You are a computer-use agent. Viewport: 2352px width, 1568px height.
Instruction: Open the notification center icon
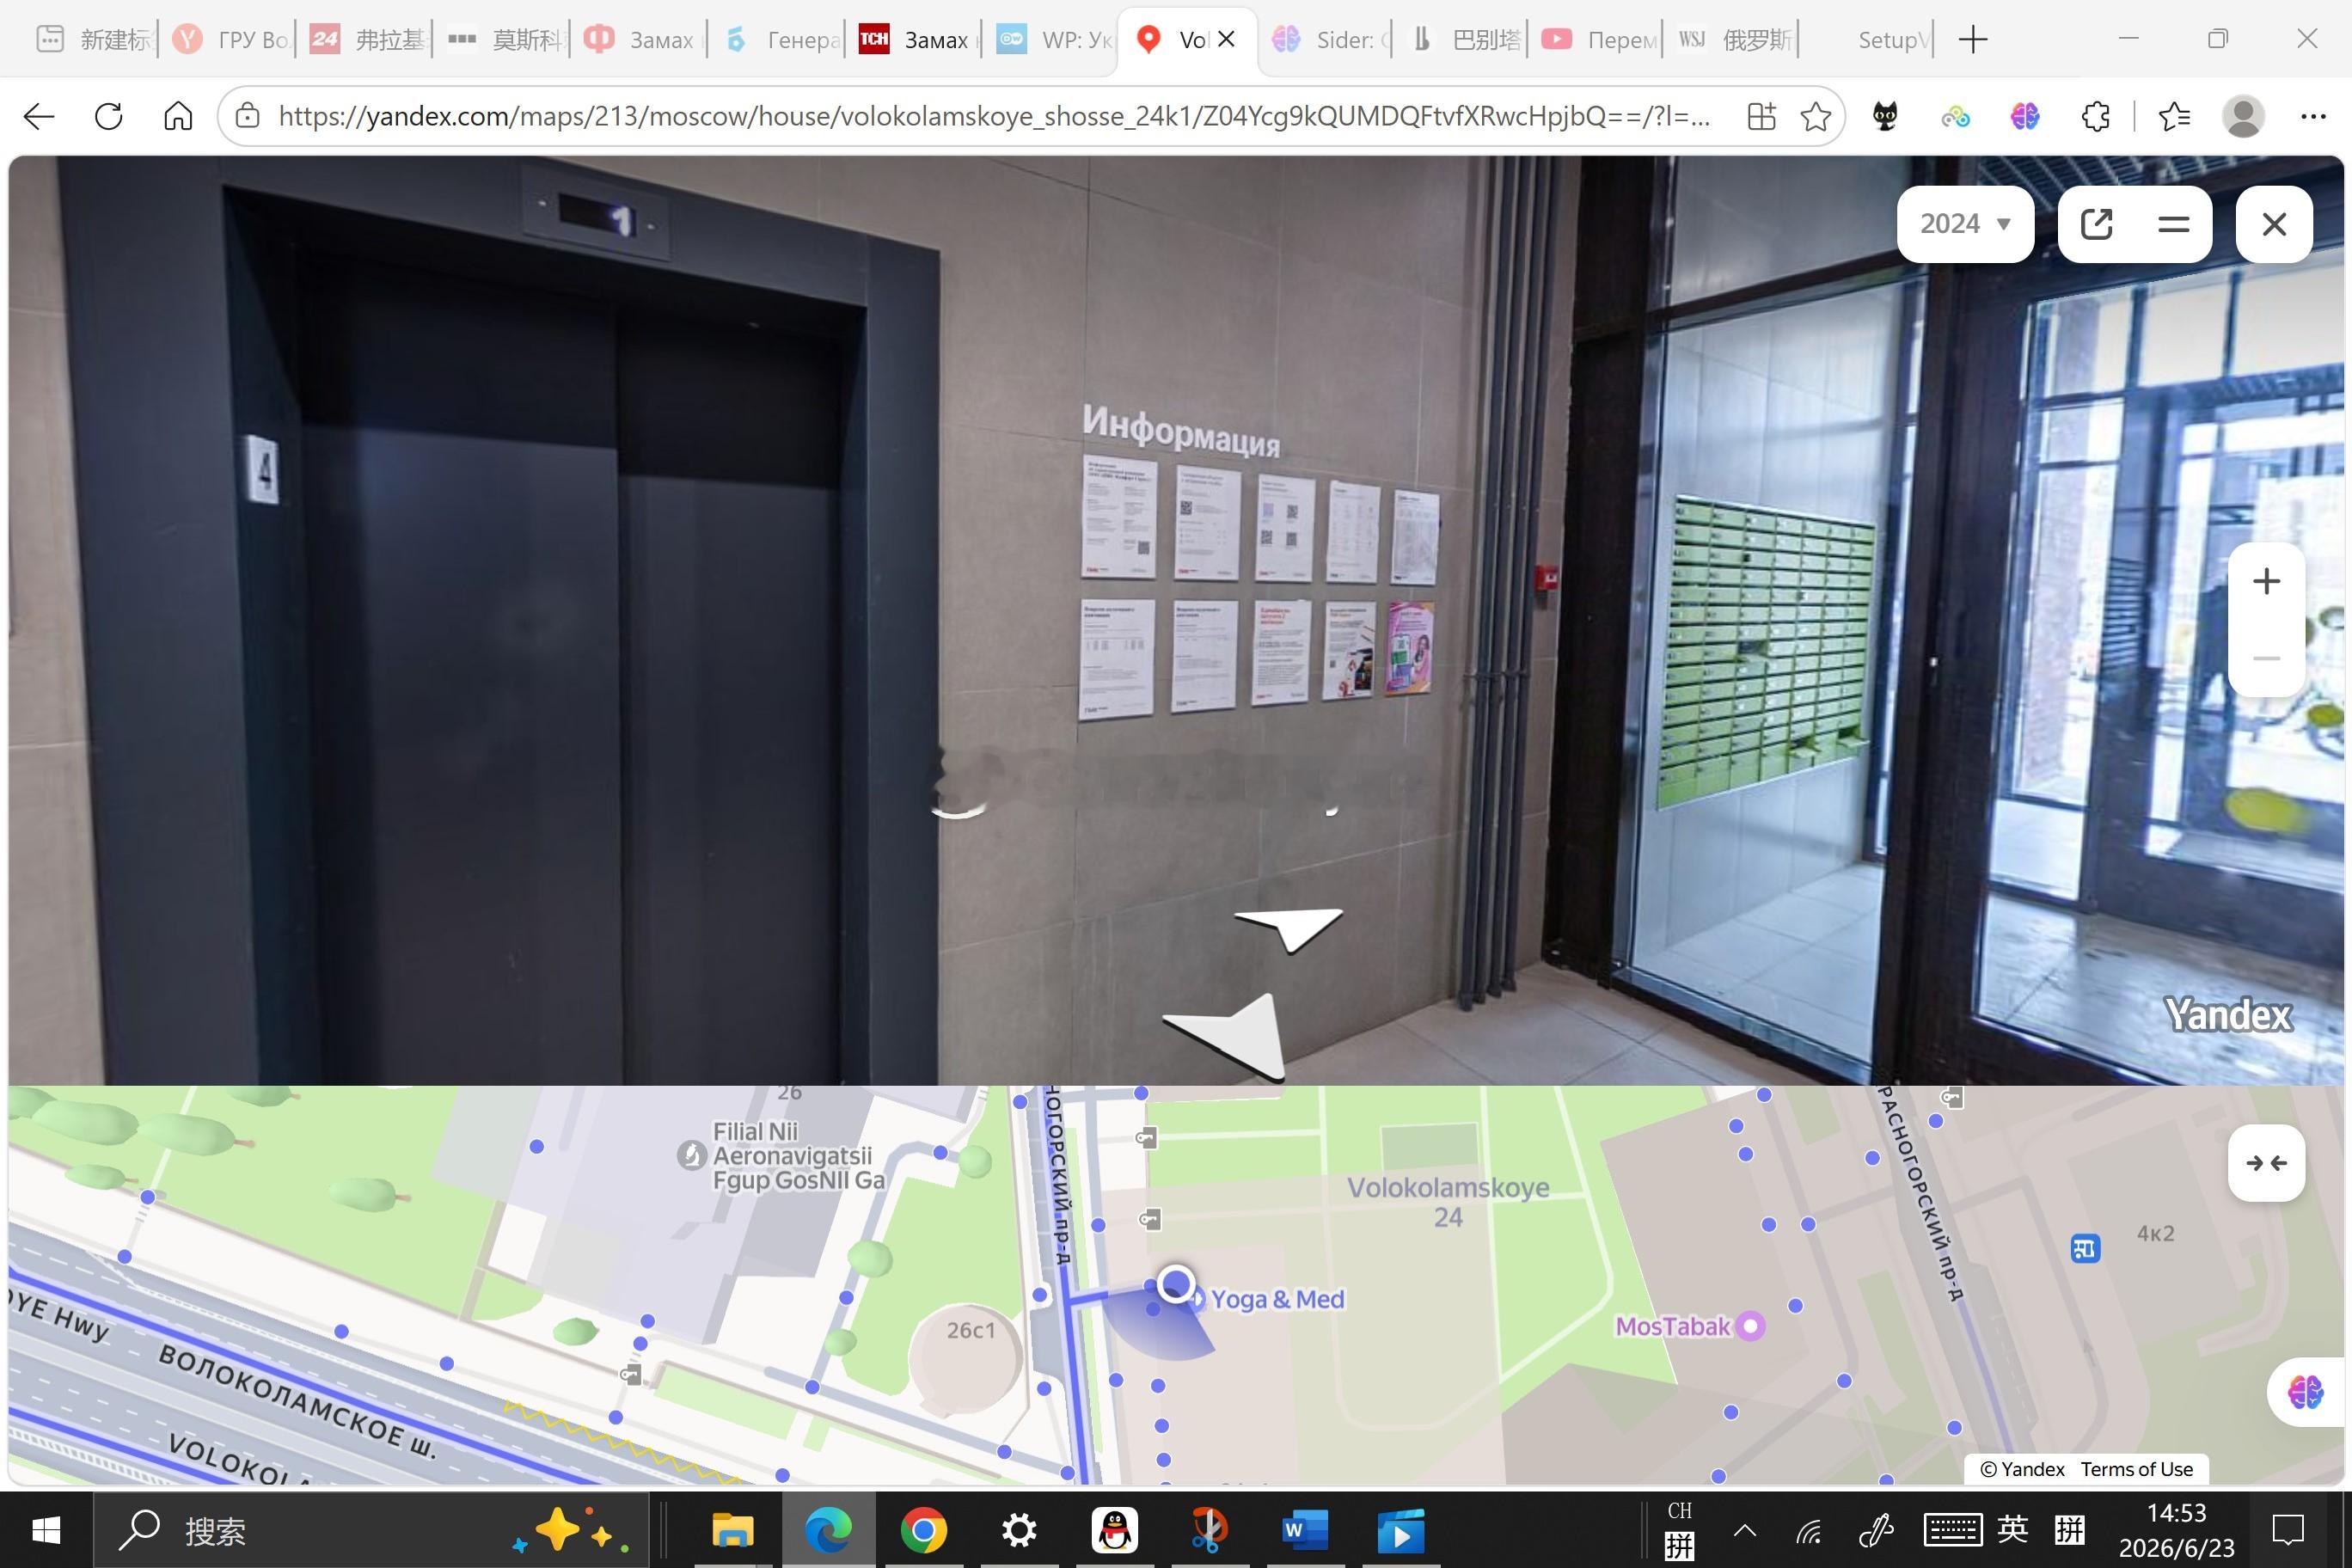(2289, 1530)
